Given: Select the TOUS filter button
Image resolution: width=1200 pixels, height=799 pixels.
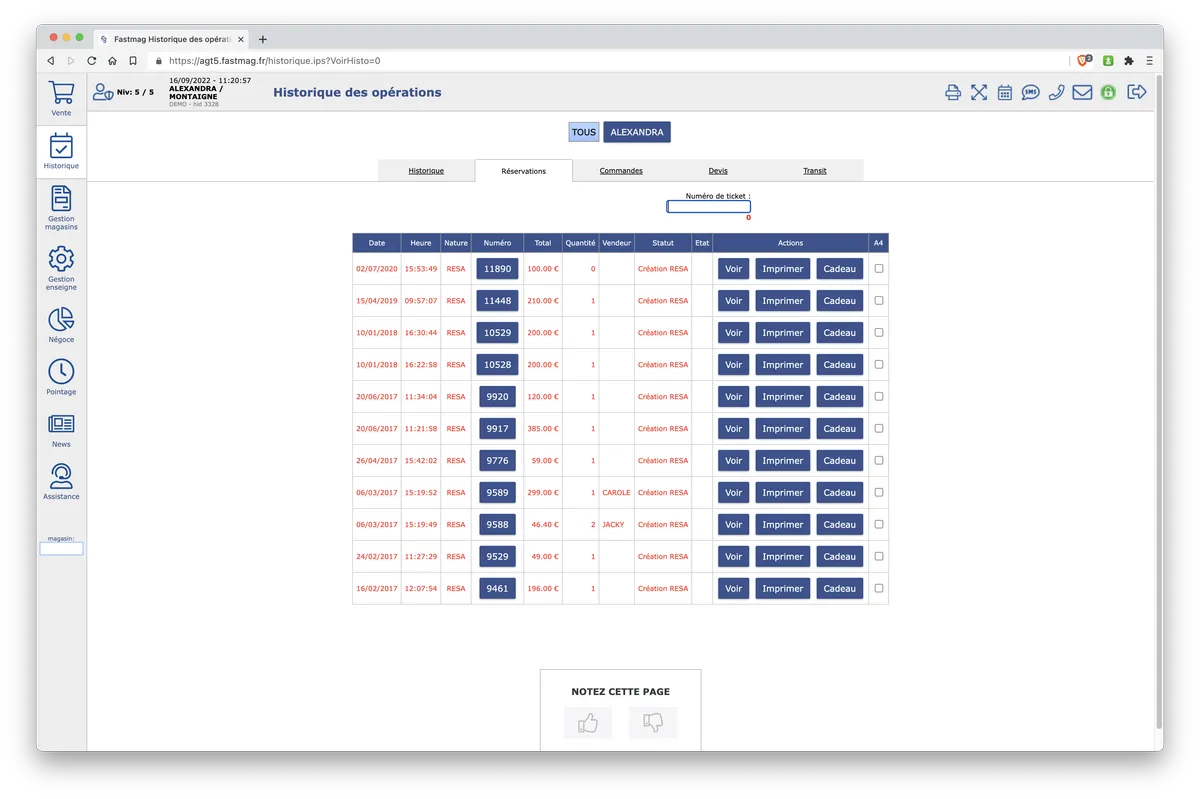Looking at the screenshot, I should click(x=584, y=132).
